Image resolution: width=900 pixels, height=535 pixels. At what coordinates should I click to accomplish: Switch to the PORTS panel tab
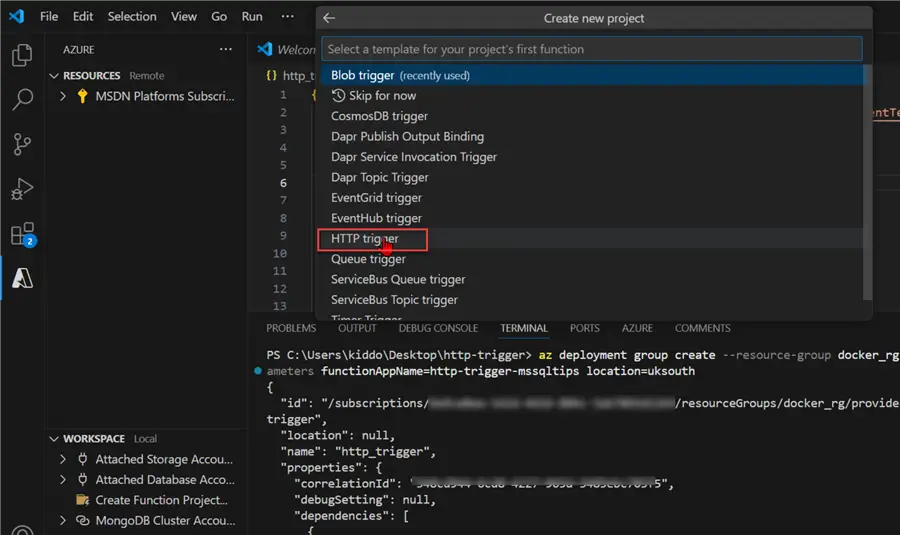tap(585, 328)
